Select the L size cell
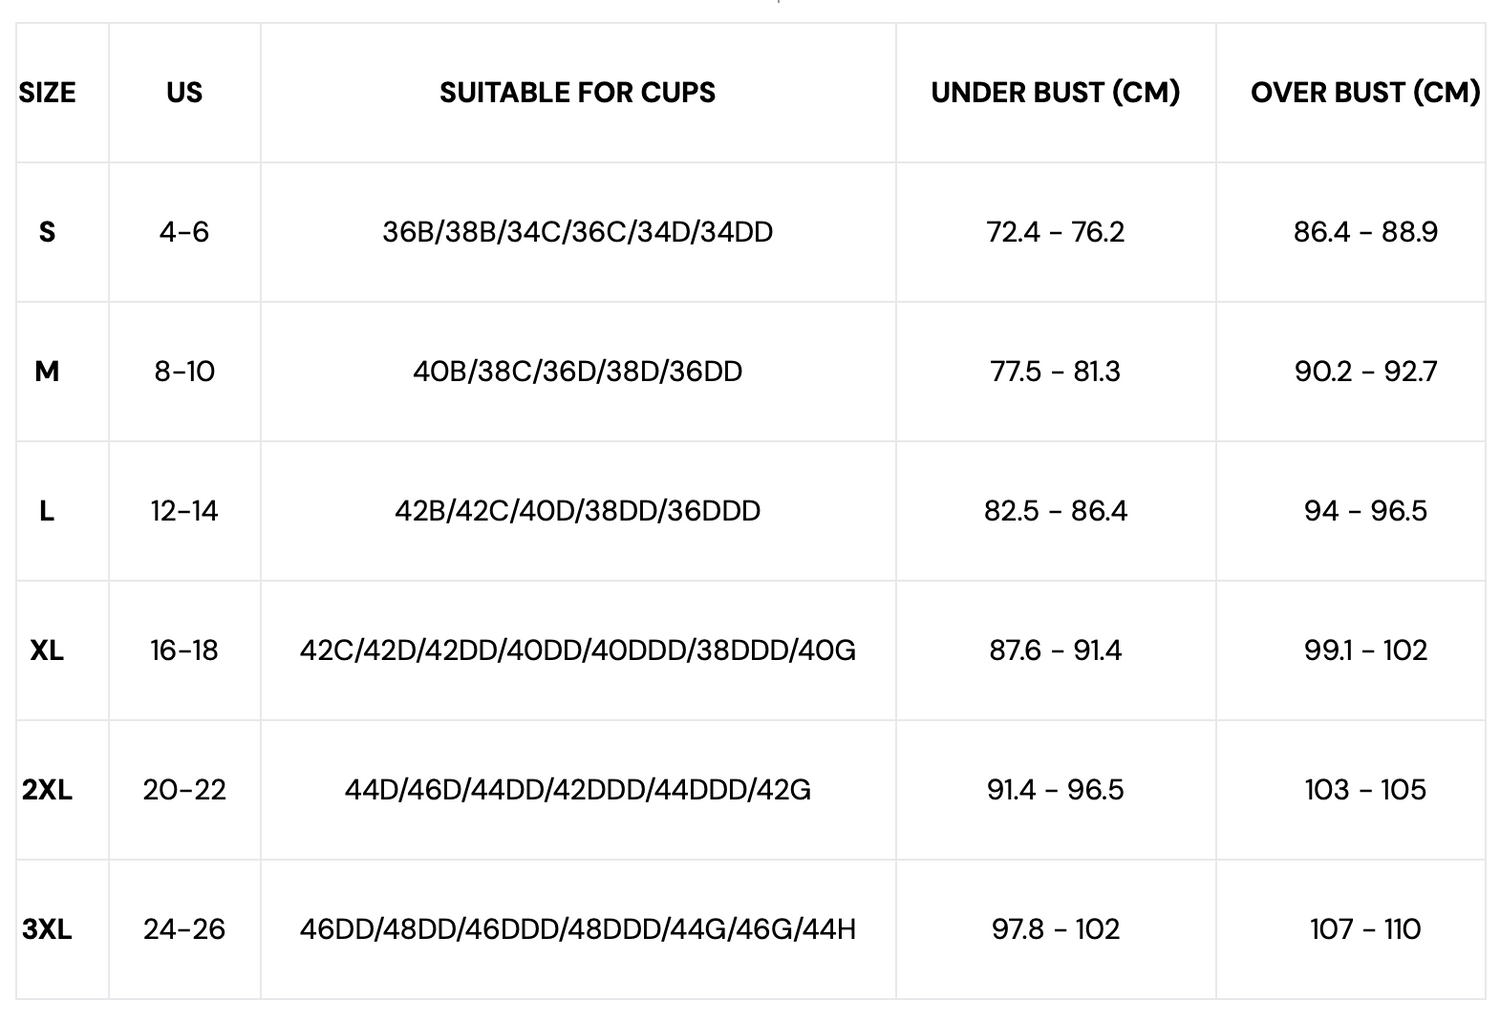1500x1022 pixels. point(47,511)
